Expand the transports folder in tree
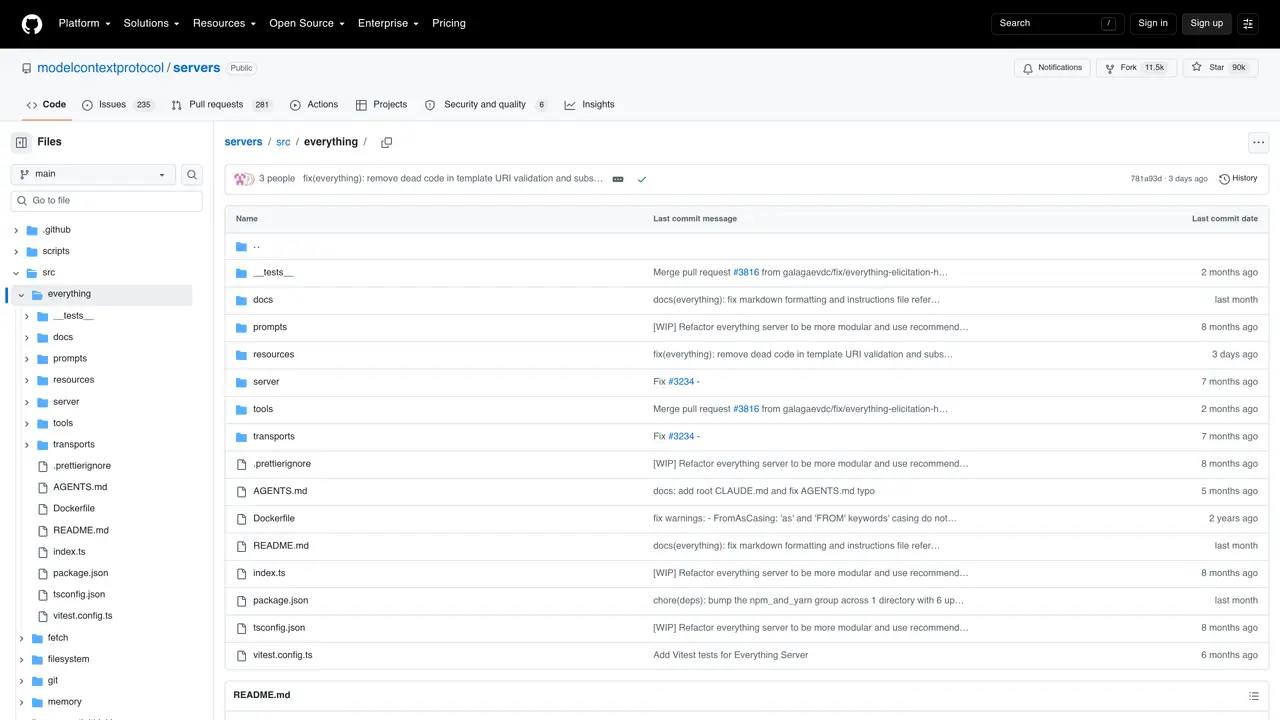 (27, 445)
